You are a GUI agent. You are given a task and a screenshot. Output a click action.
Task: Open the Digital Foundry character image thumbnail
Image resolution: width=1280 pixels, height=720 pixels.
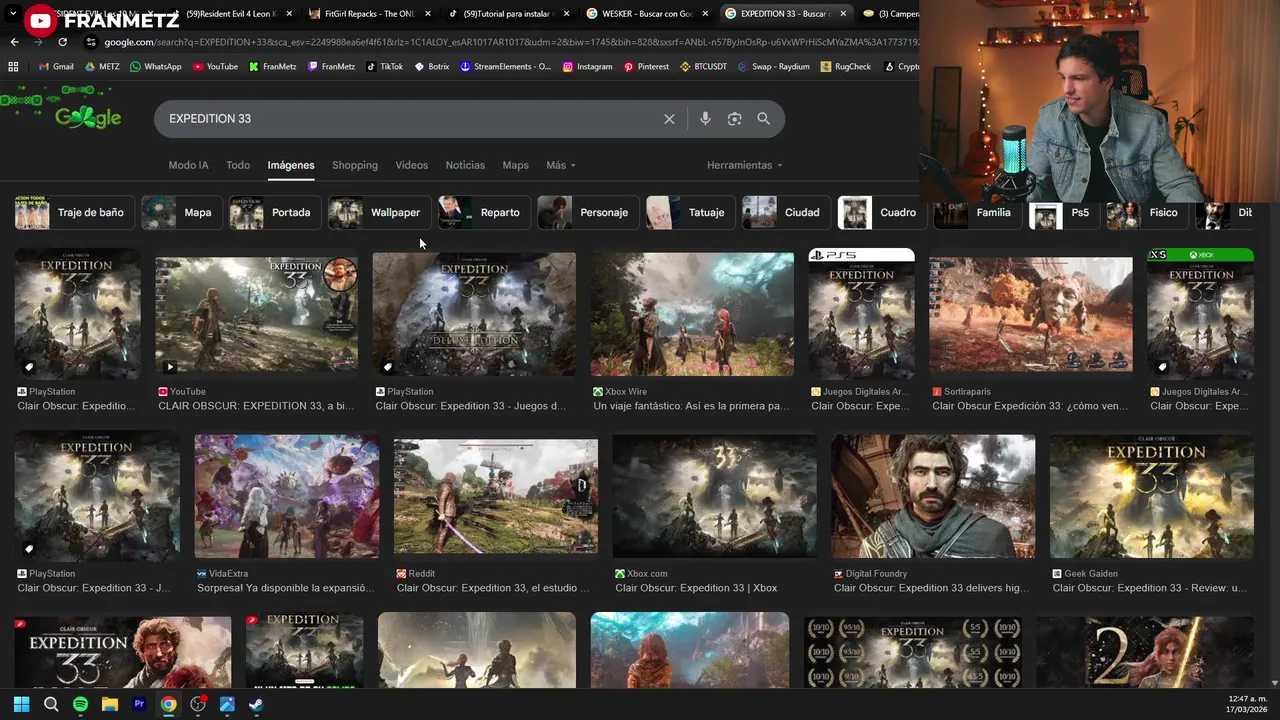click(x=933, y=496)
